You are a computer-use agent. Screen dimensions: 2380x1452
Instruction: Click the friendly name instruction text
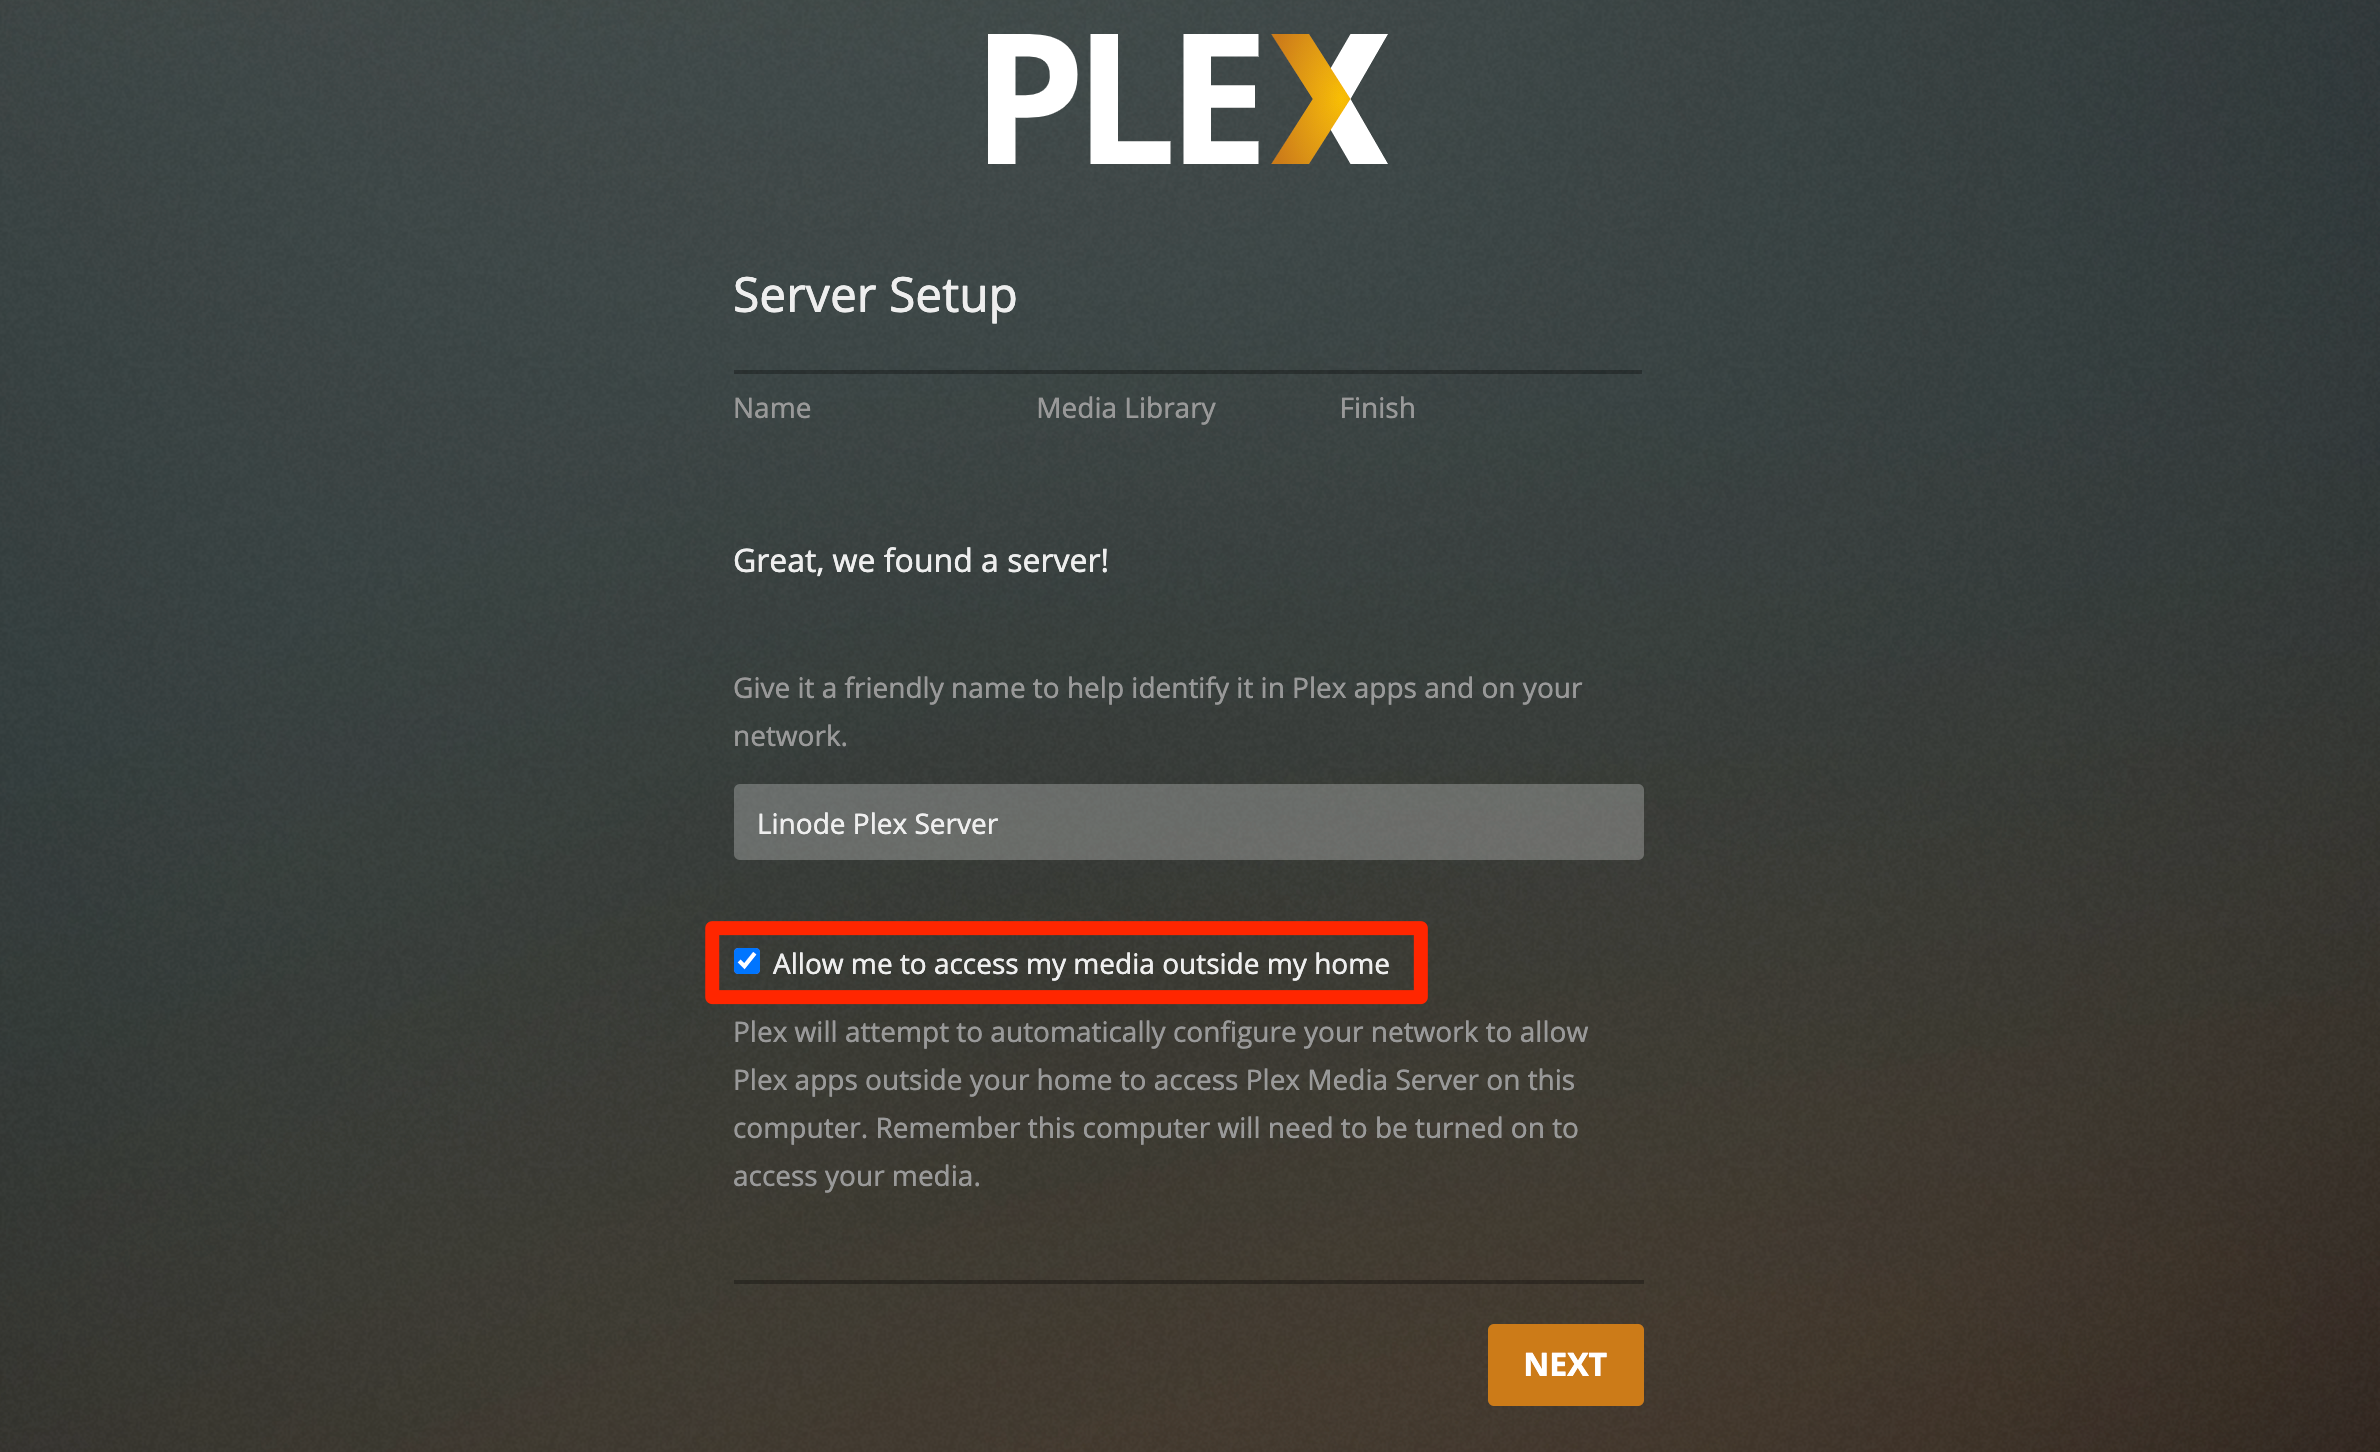[1157, 710]
